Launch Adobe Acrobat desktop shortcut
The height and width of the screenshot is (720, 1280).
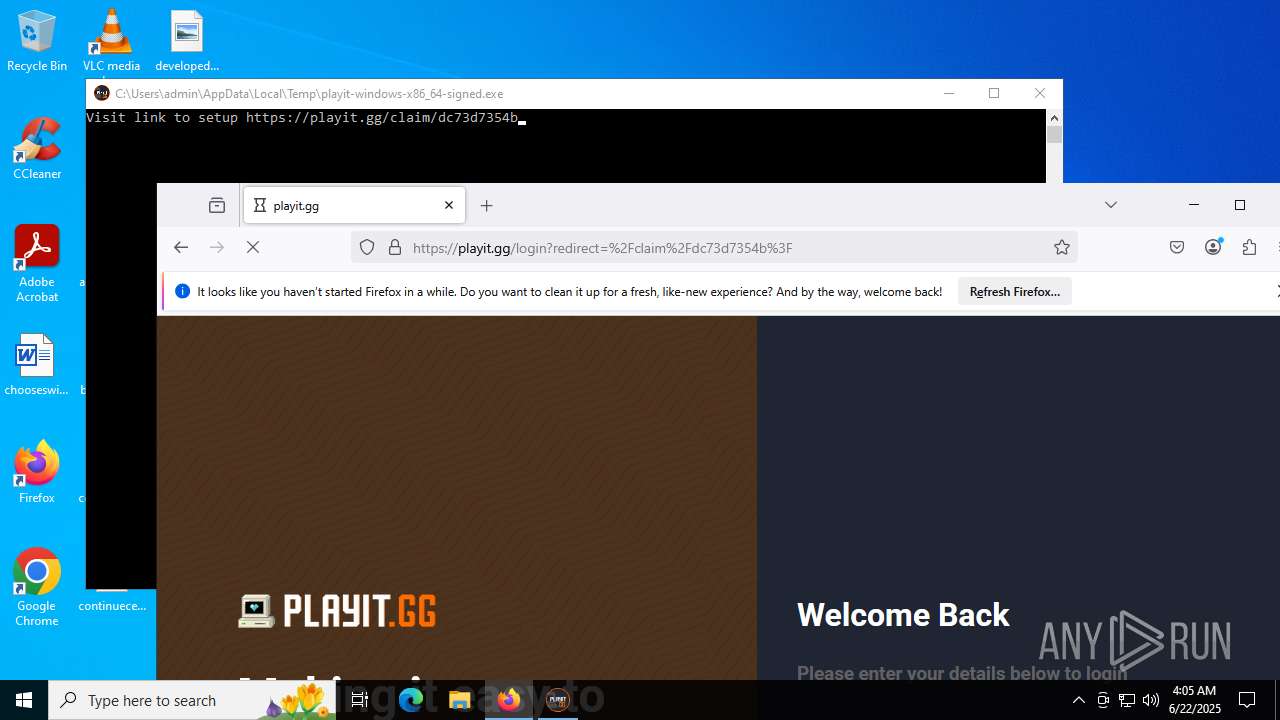(37, 264)
